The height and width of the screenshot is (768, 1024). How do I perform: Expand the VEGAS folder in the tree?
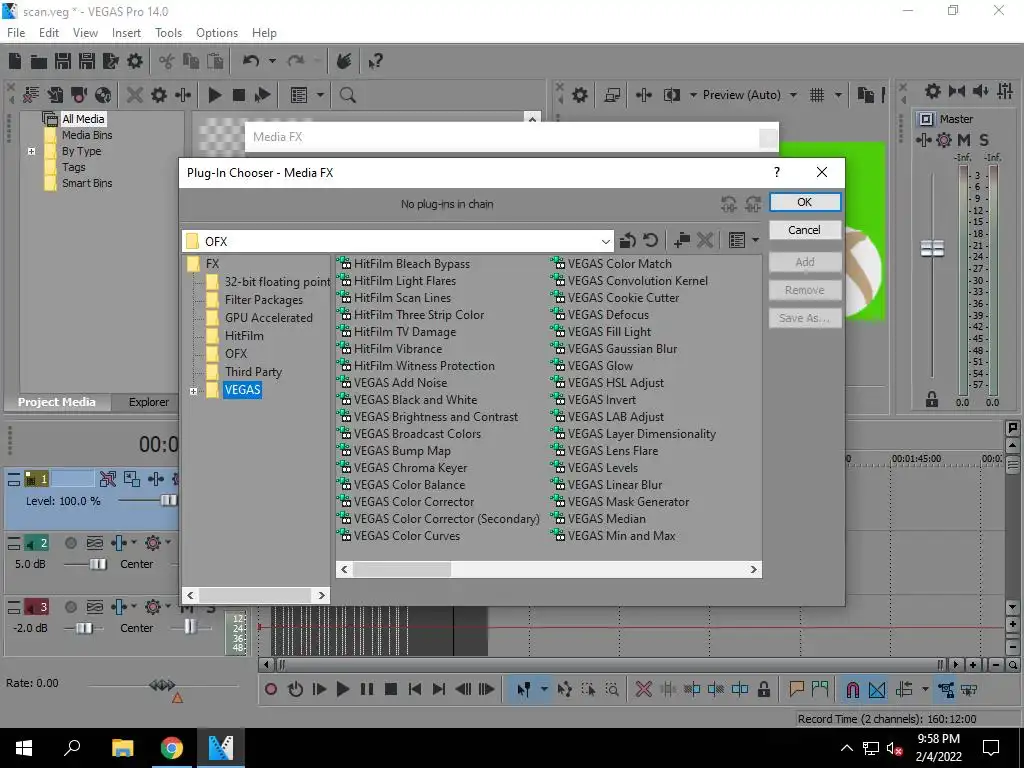click(x=193, y=391)
